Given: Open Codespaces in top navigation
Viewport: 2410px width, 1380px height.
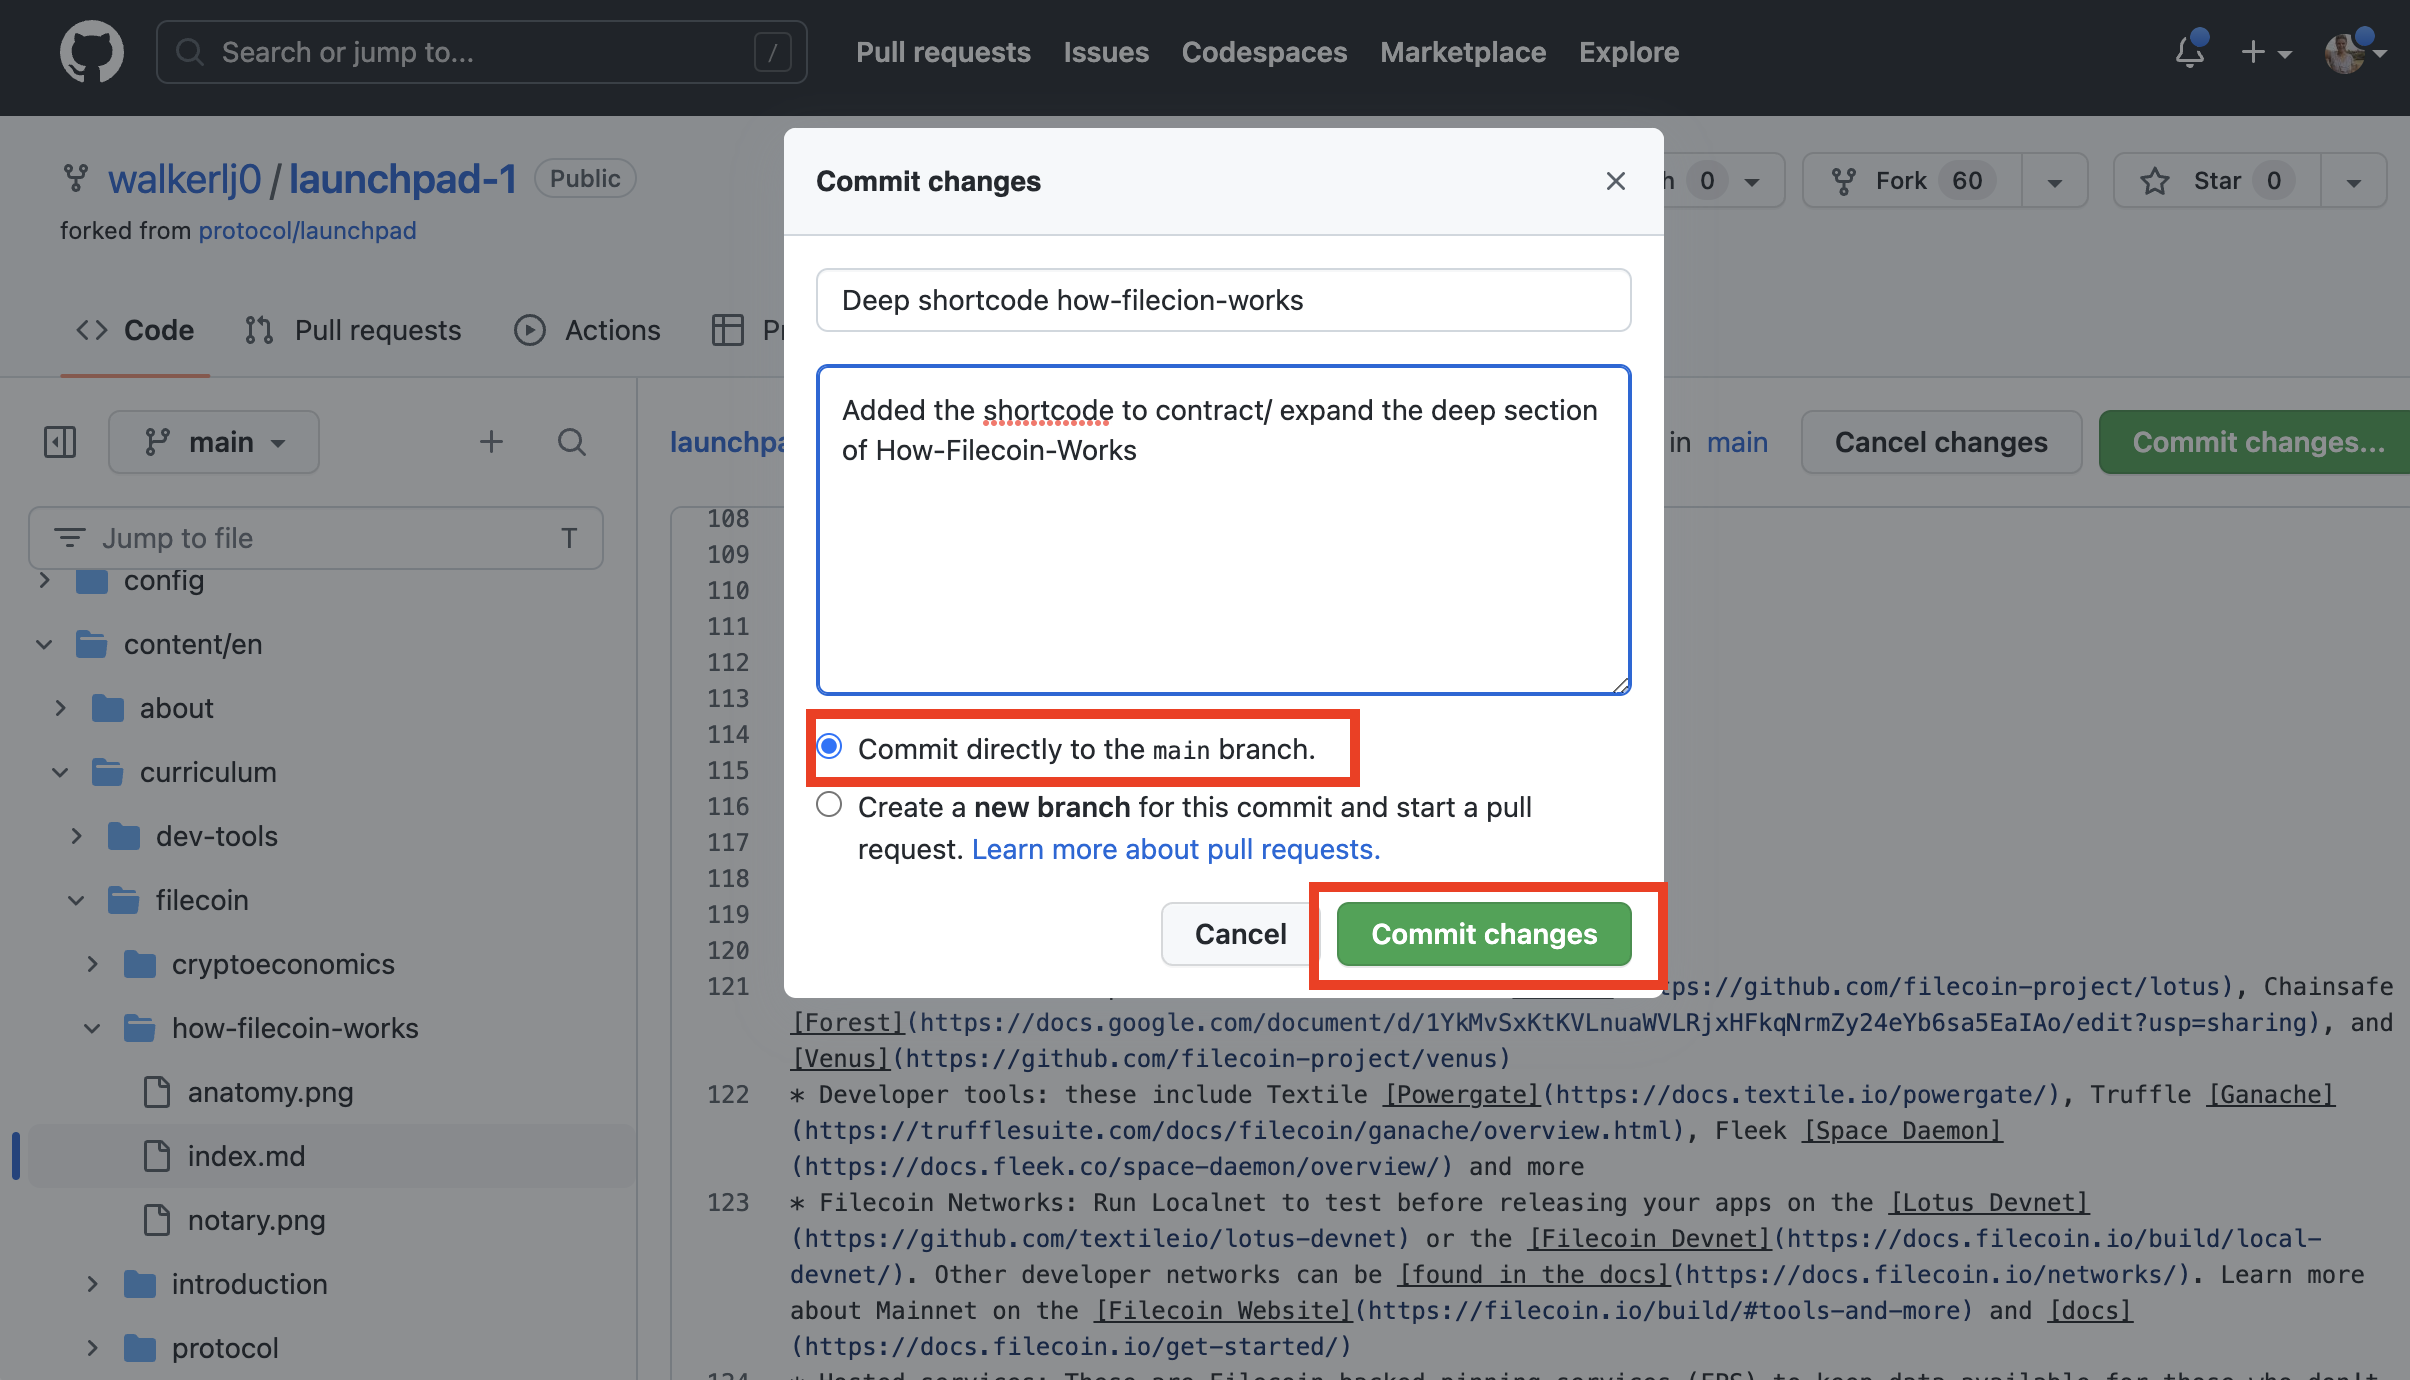Looking at the screenshot, I should [1264, 52].
